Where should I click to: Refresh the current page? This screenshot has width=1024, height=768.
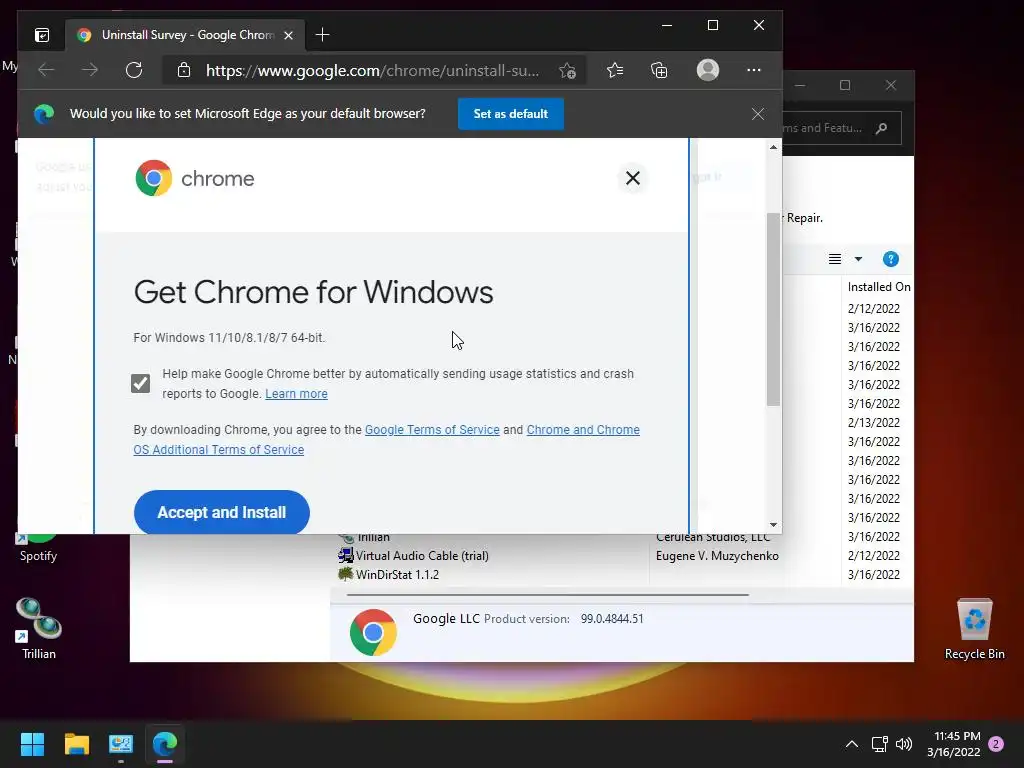click(x=134, y=70)
